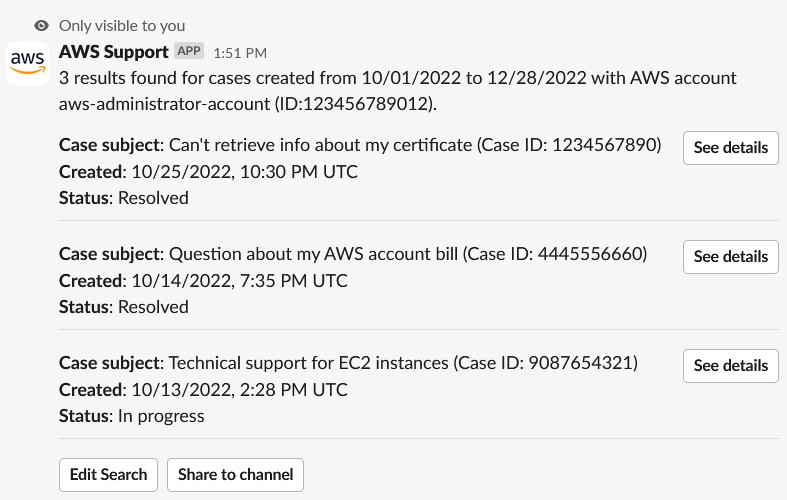Click the AWS logo avatar
The height and width of the screenshot is (500, 787).
click(x=27, y=62)
